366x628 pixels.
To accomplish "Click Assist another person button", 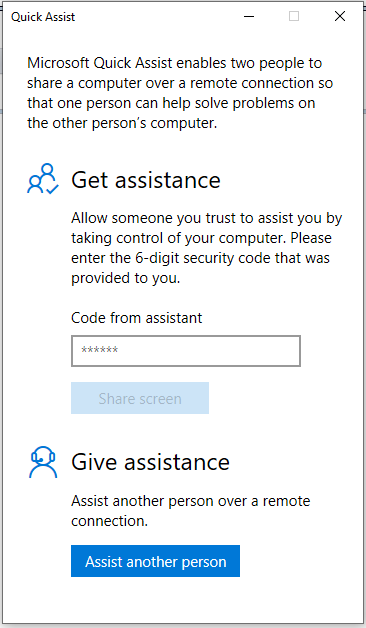I will pos(155,561).
